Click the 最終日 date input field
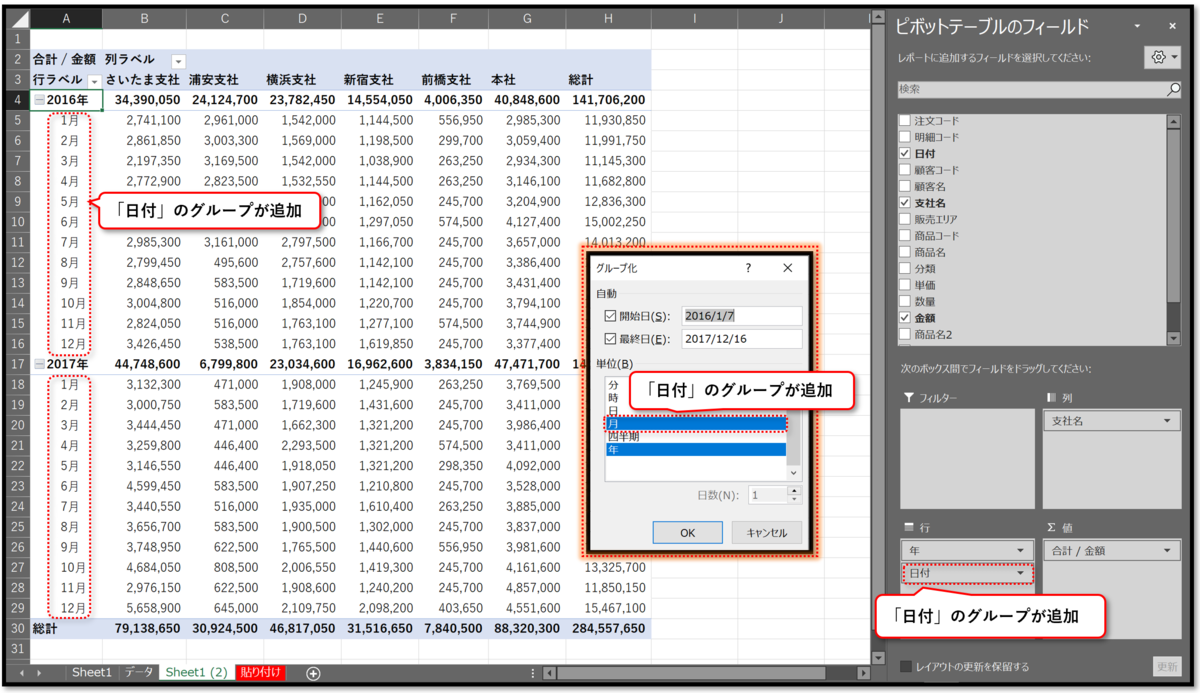This screenshot has width=1200, height=693. click(742, 338)
